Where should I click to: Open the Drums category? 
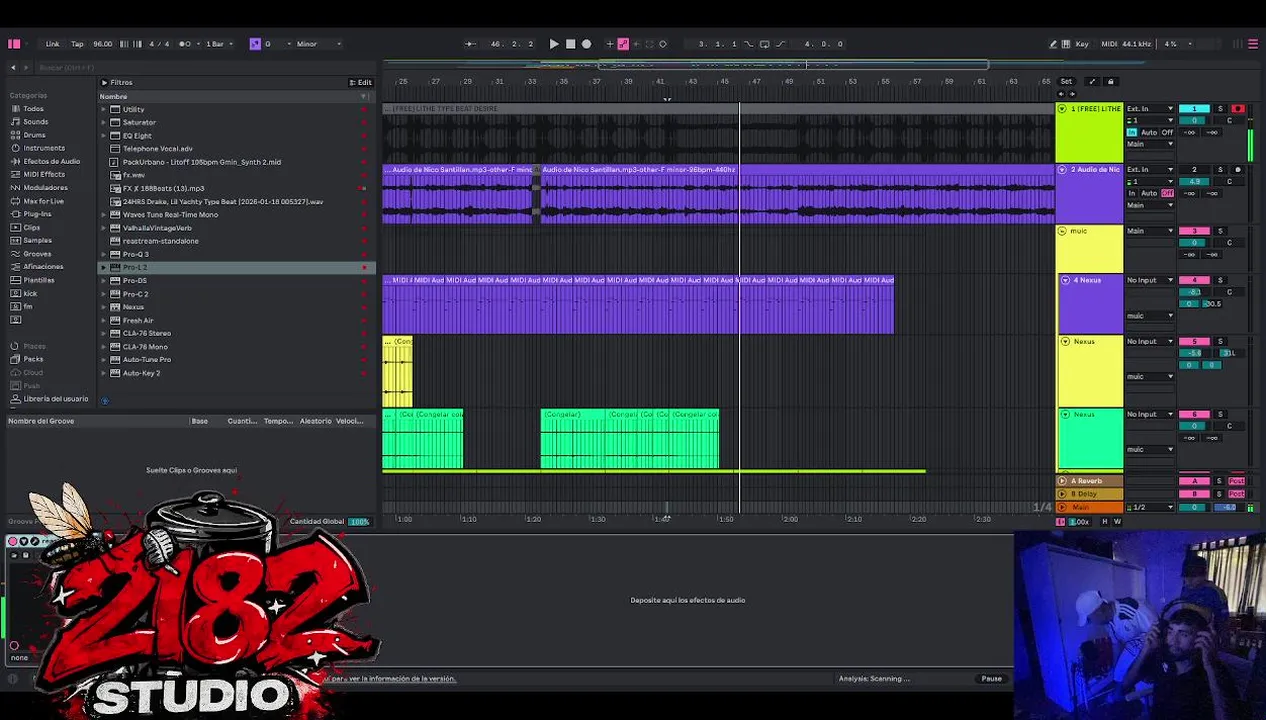coord(34,135)
